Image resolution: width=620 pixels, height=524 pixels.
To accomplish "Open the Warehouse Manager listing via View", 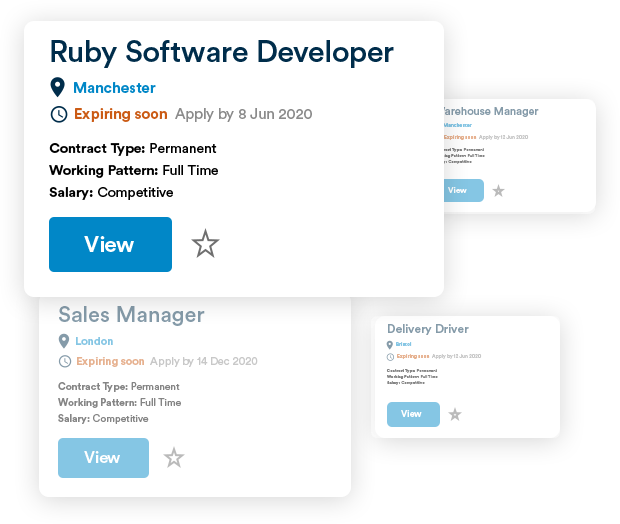I will (458, 190).
